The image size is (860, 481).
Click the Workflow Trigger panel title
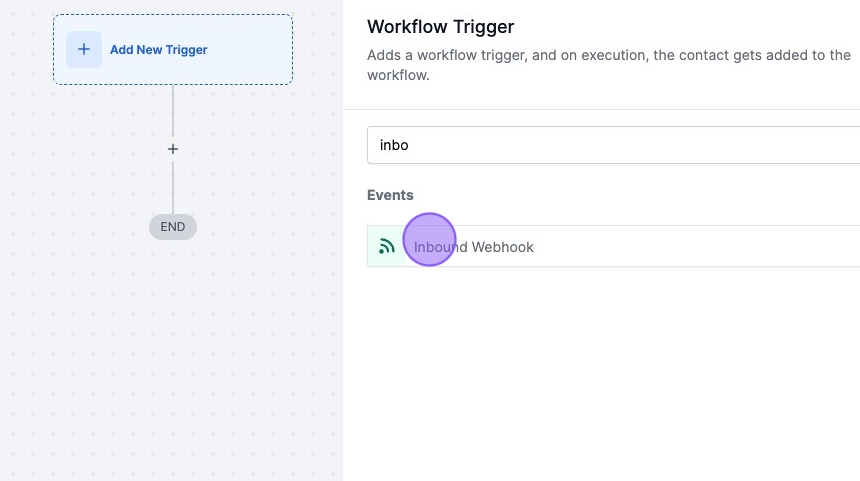(x=440, y=27)
